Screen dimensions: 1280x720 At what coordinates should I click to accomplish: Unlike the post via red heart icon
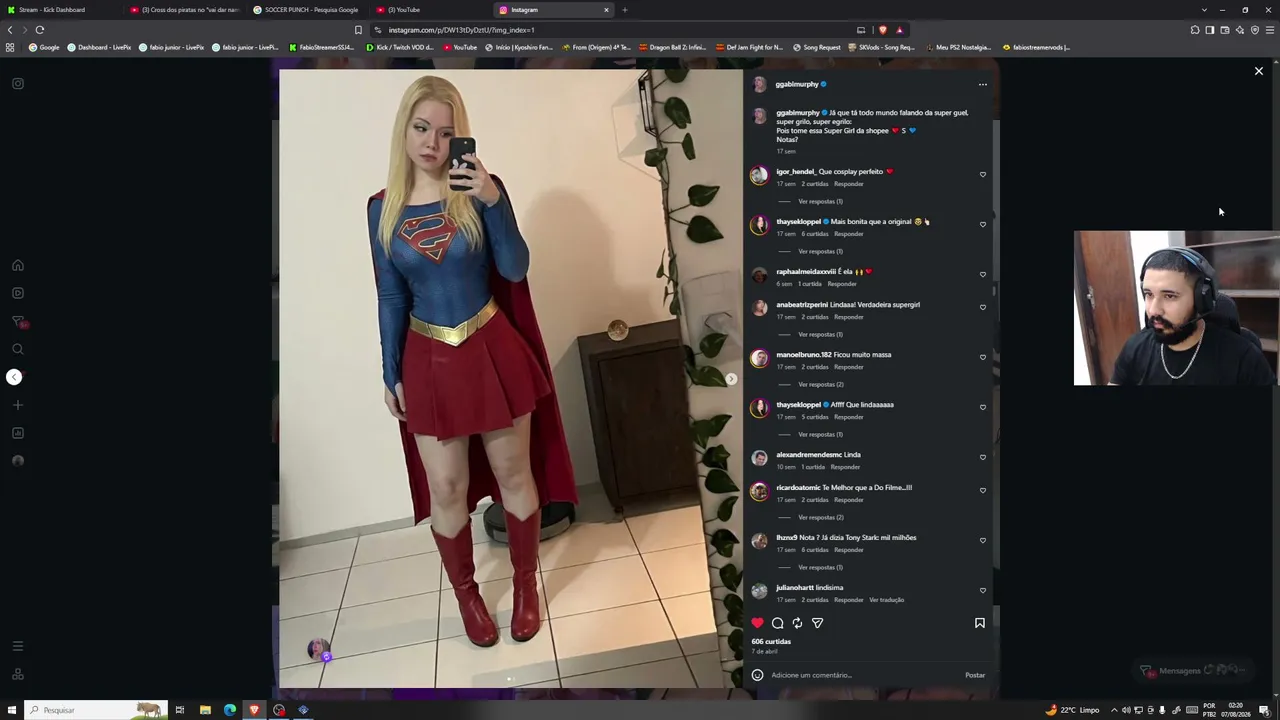[757, 623]
